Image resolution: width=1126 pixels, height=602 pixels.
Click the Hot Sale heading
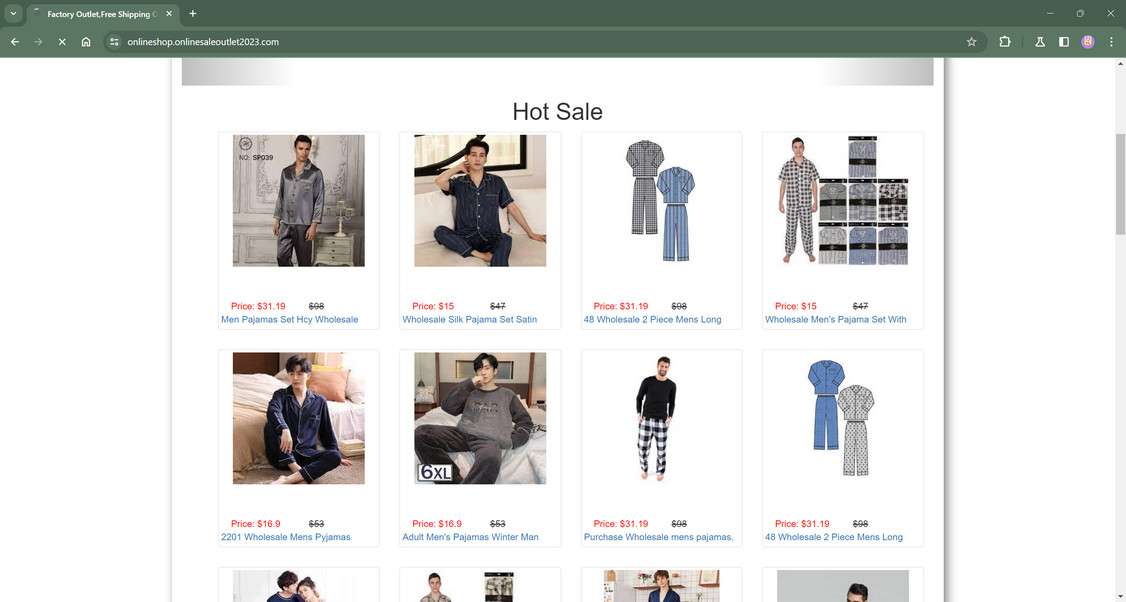[x=557, y=111]
